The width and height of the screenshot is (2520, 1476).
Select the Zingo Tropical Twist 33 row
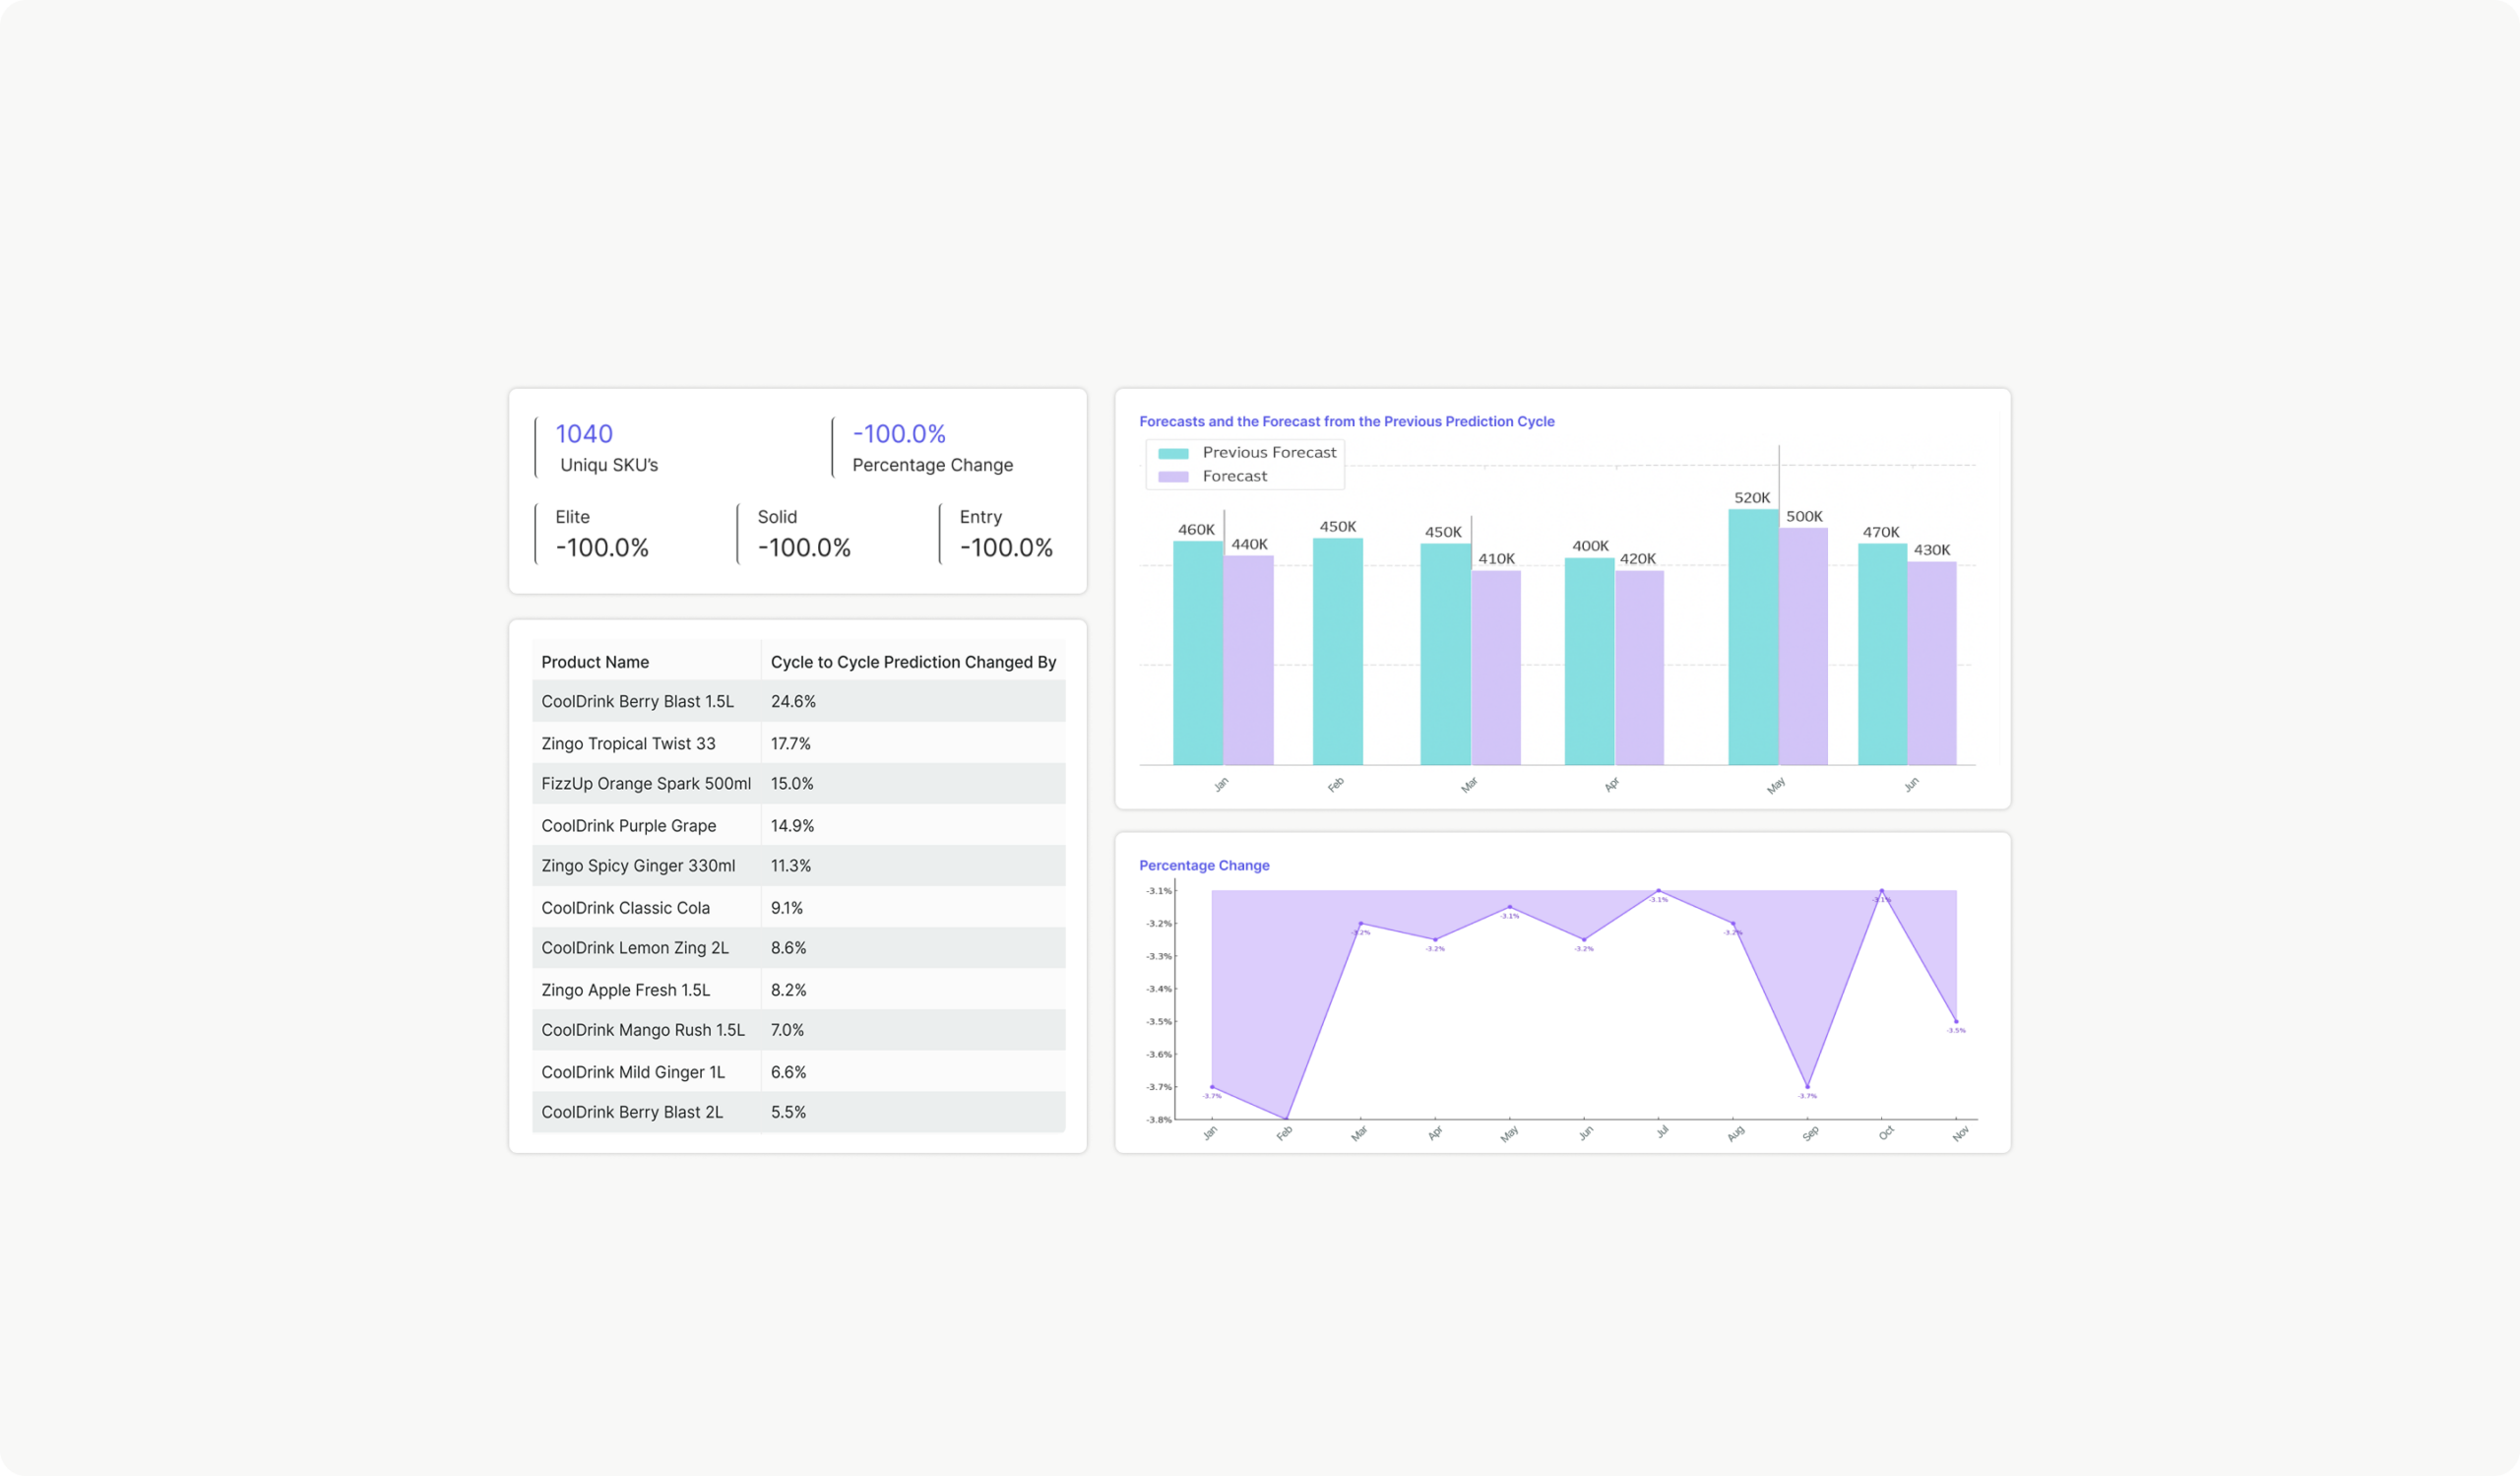pyautogui.click(x=628, y=744)
